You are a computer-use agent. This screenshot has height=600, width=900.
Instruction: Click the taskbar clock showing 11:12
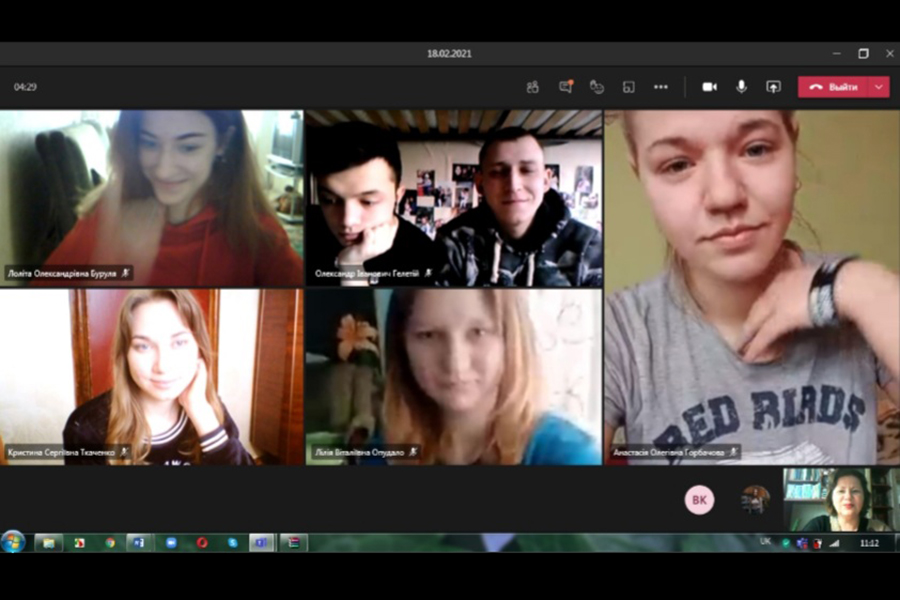869,543
